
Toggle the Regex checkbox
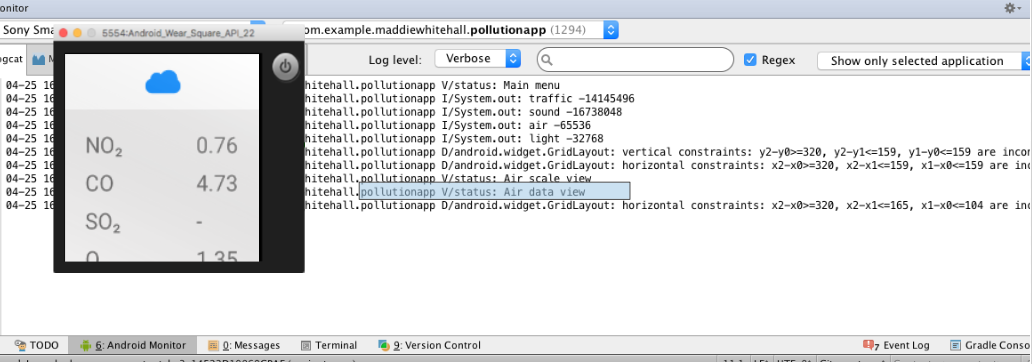[750, 59]
